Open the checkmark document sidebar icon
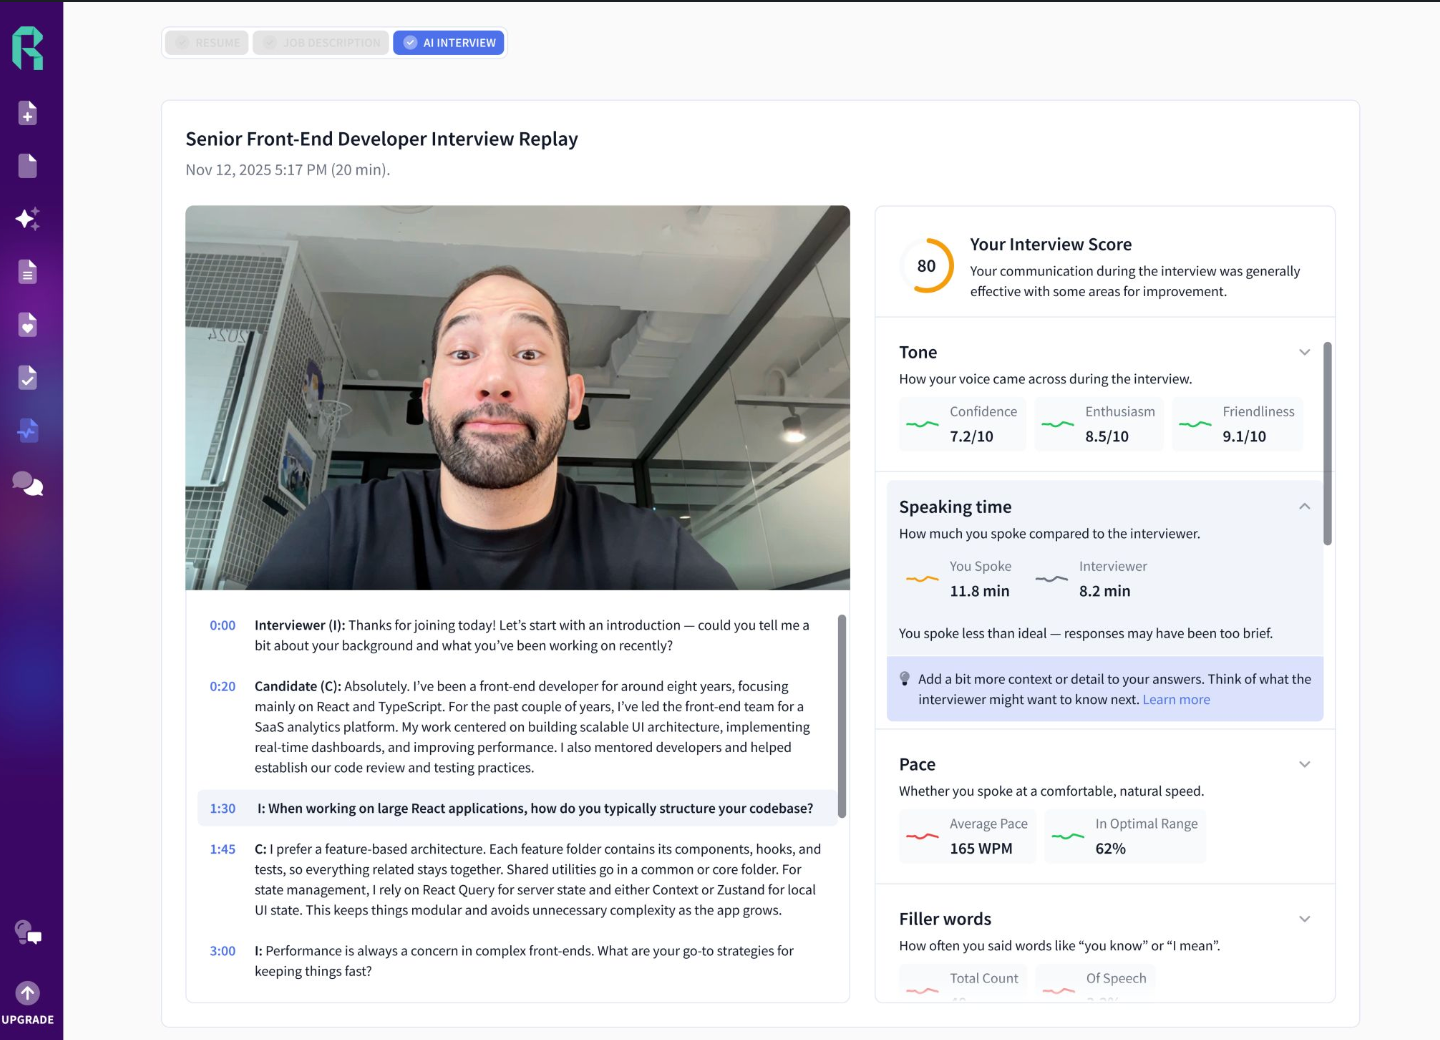The image size is (1440, 1040). pyautogui.click(x=28, y=378)
